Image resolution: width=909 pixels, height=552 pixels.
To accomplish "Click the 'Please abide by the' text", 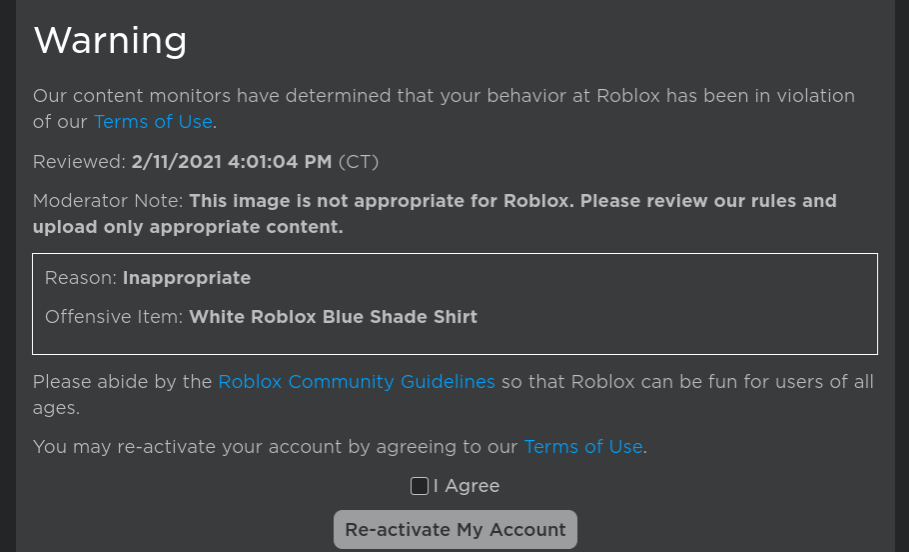I will coord(122,382).
